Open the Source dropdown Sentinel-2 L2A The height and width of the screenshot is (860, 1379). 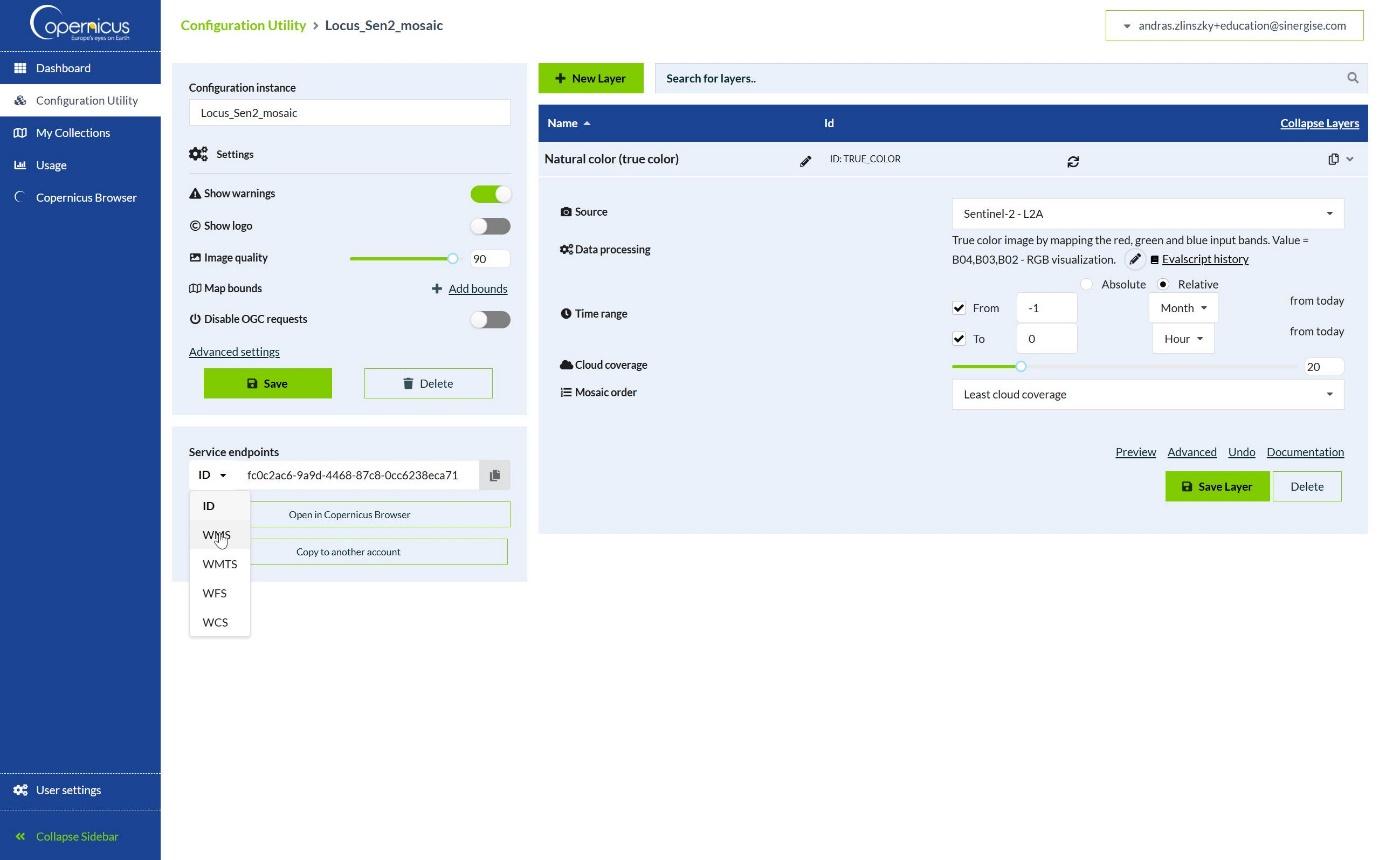[1148, 214]
